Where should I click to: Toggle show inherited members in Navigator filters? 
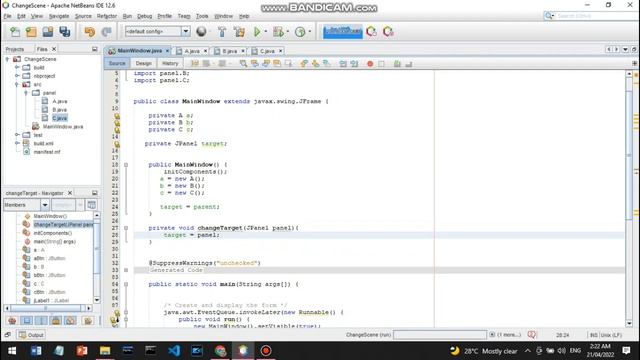(12, 320)
